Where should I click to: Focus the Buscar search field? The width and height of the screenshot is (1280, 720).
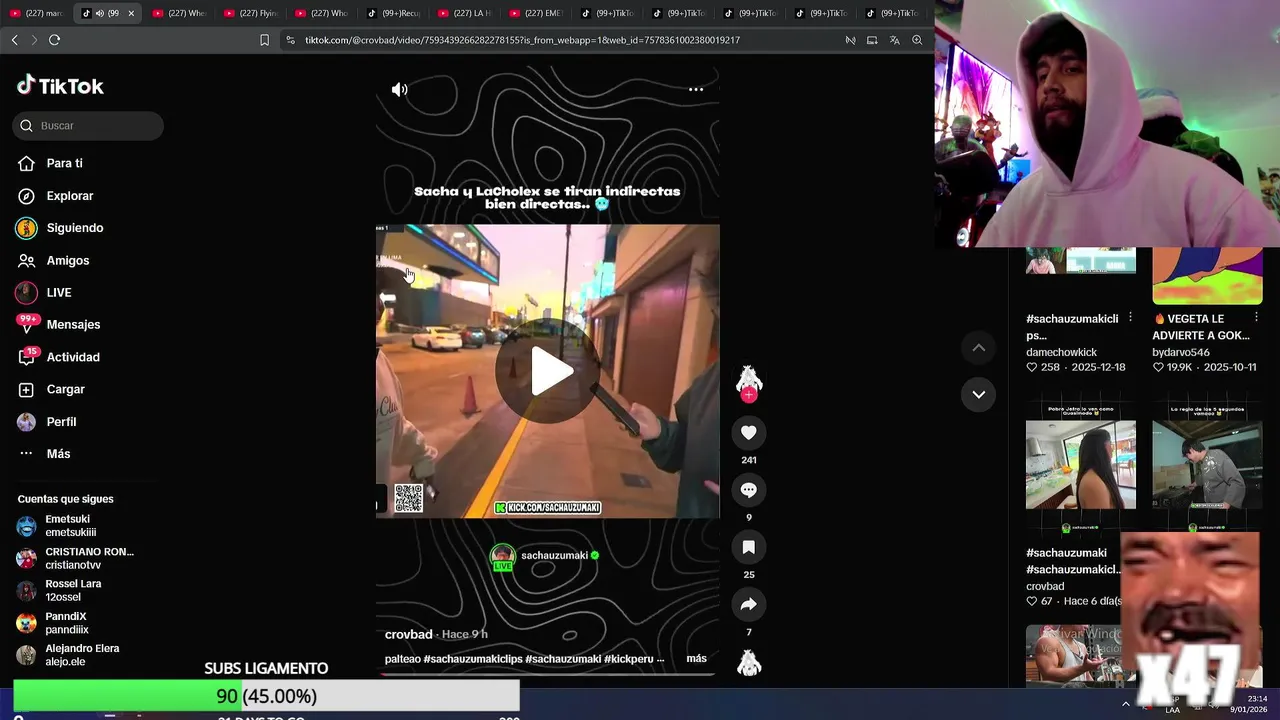click(88, 126)
